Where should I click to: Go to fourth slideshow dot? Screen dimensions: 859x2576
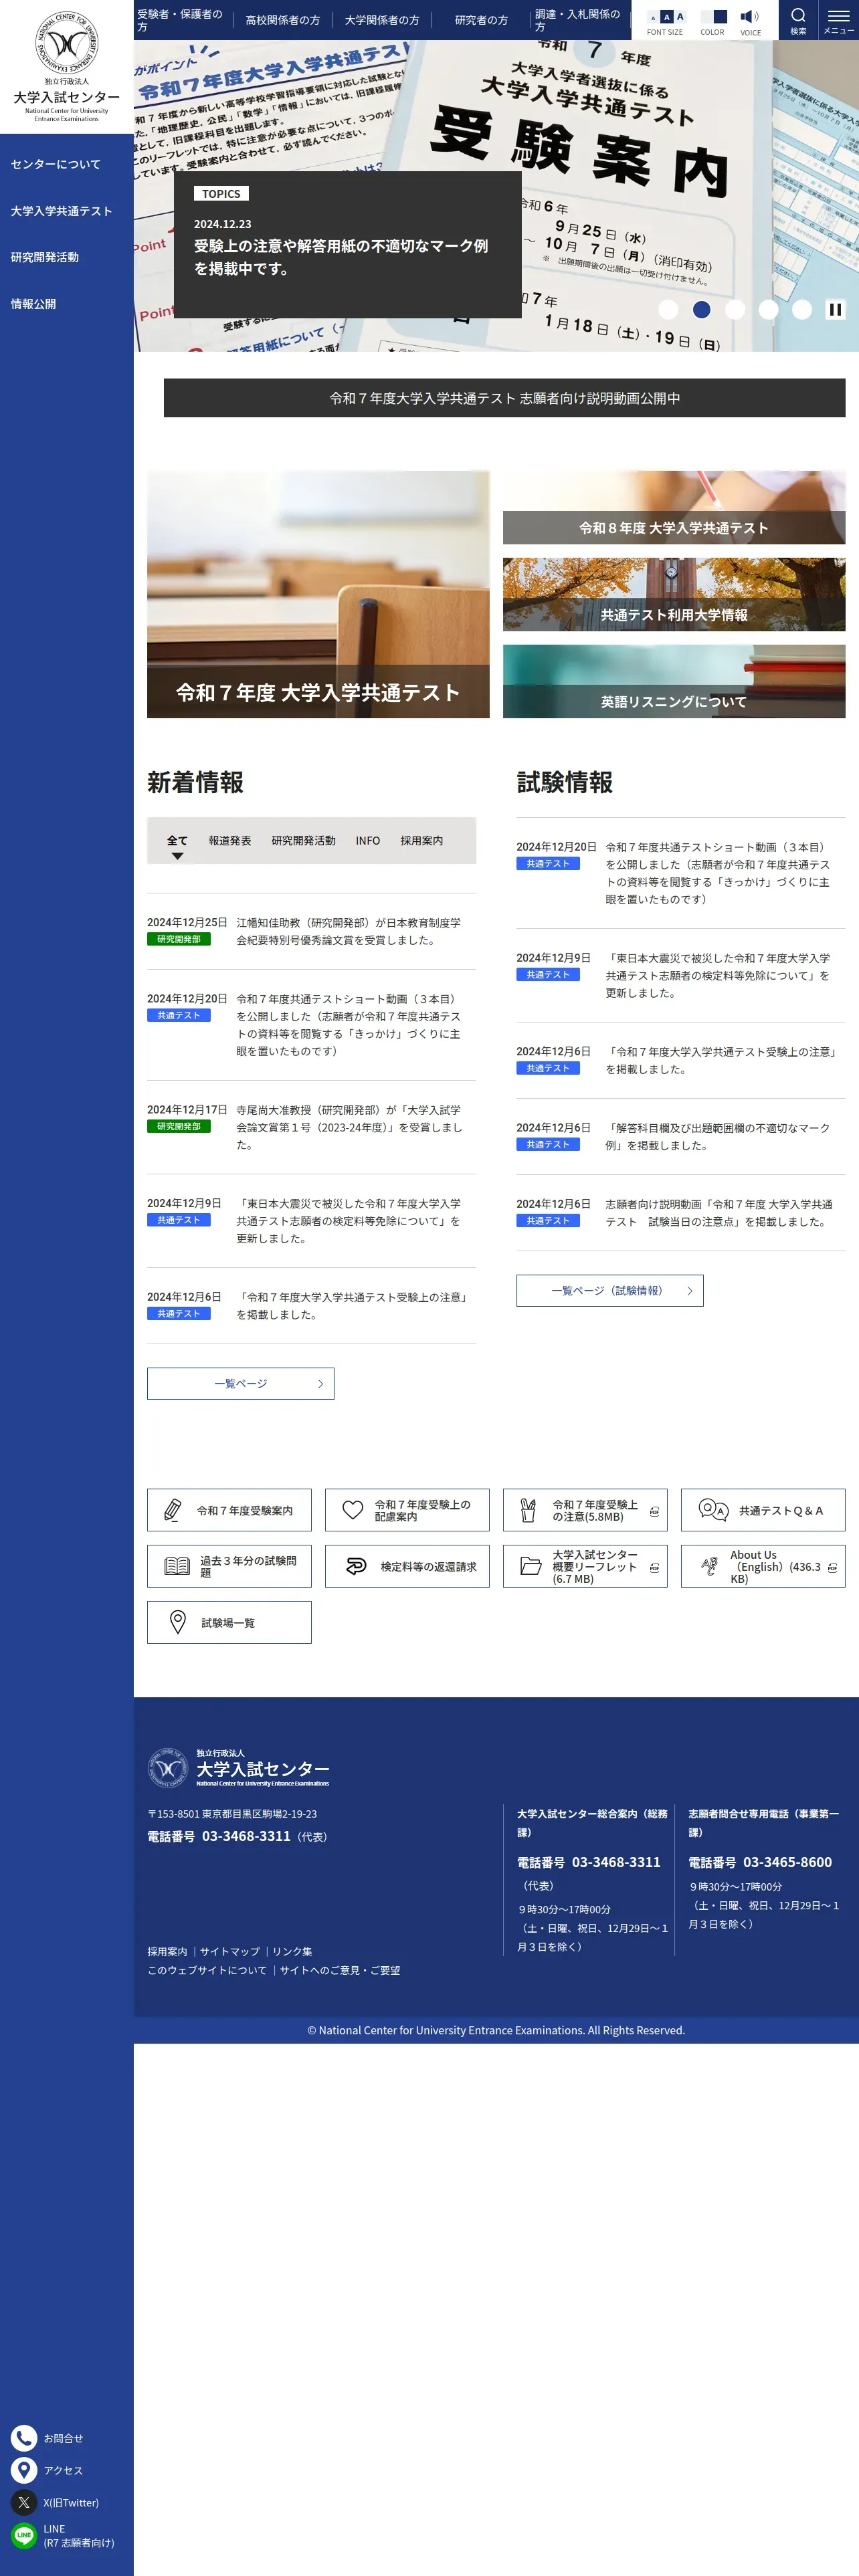click(x=769, y=310)
